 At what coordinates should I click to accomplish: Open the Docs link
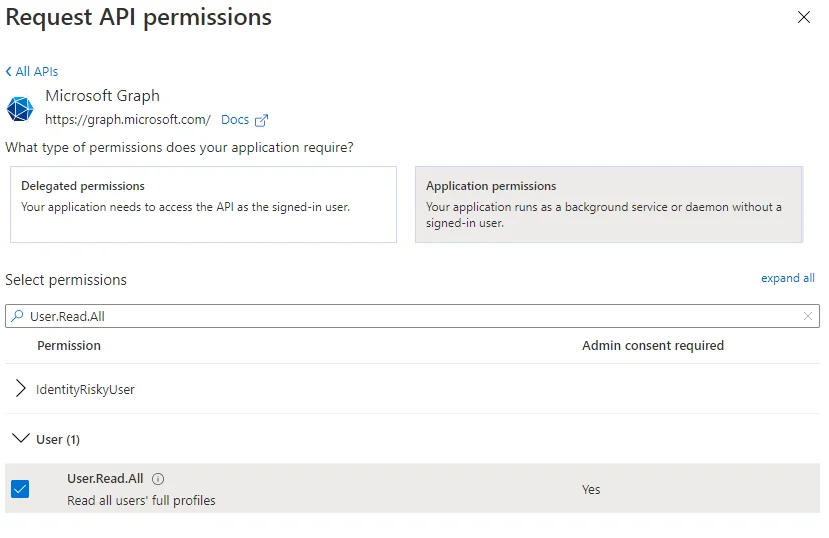pyautogui.click(x=235, y=120)
